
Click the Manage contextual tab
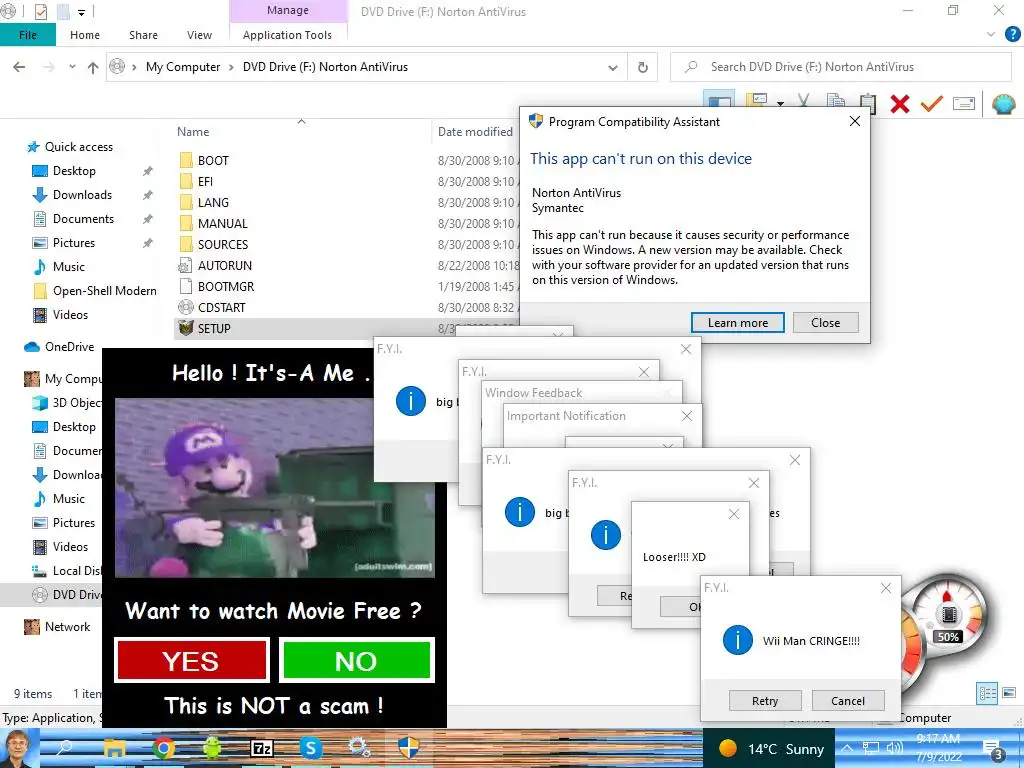point(288,10)
